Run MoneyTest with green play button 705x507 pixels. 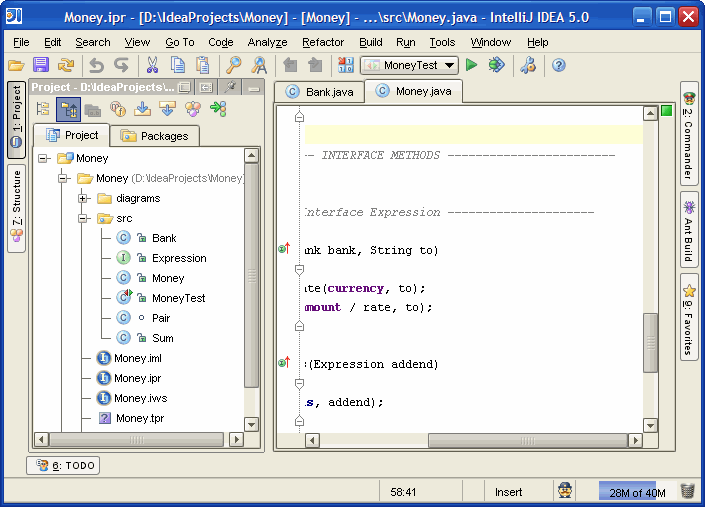point(471,65)
